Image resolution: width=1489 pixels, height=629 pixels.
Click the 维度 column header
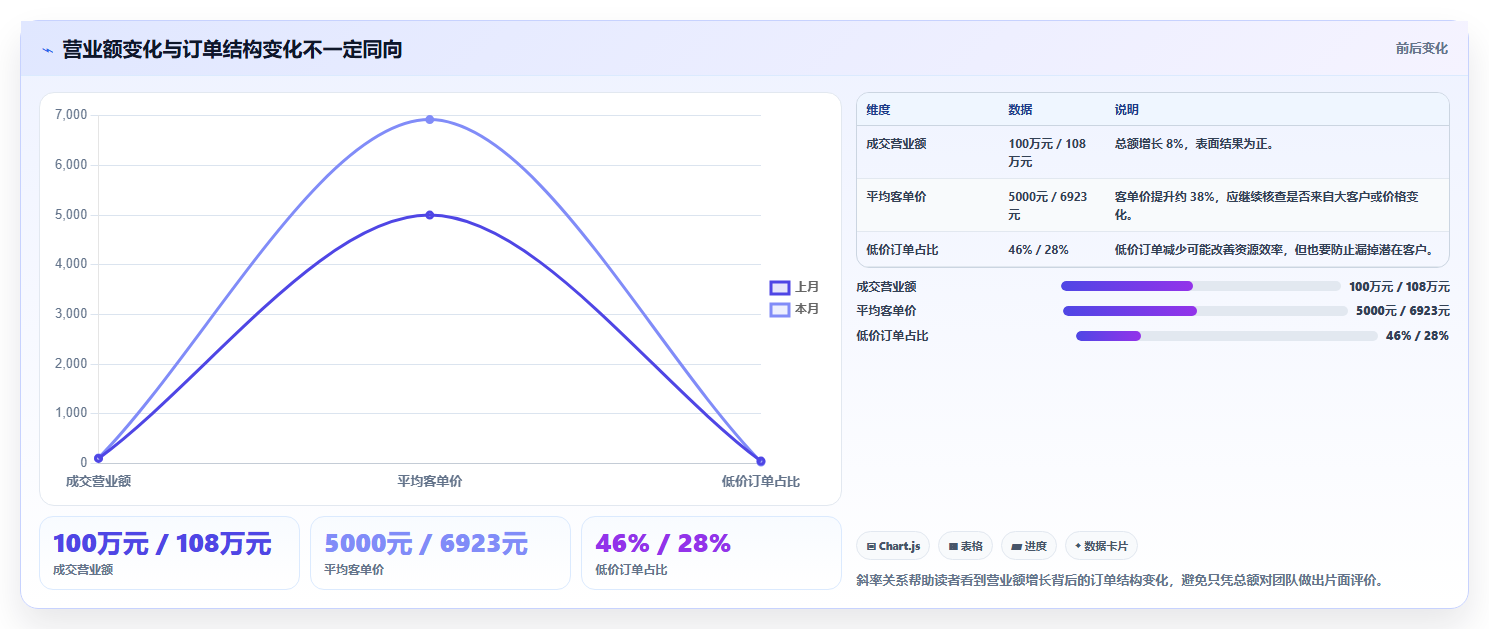point(878,110)
